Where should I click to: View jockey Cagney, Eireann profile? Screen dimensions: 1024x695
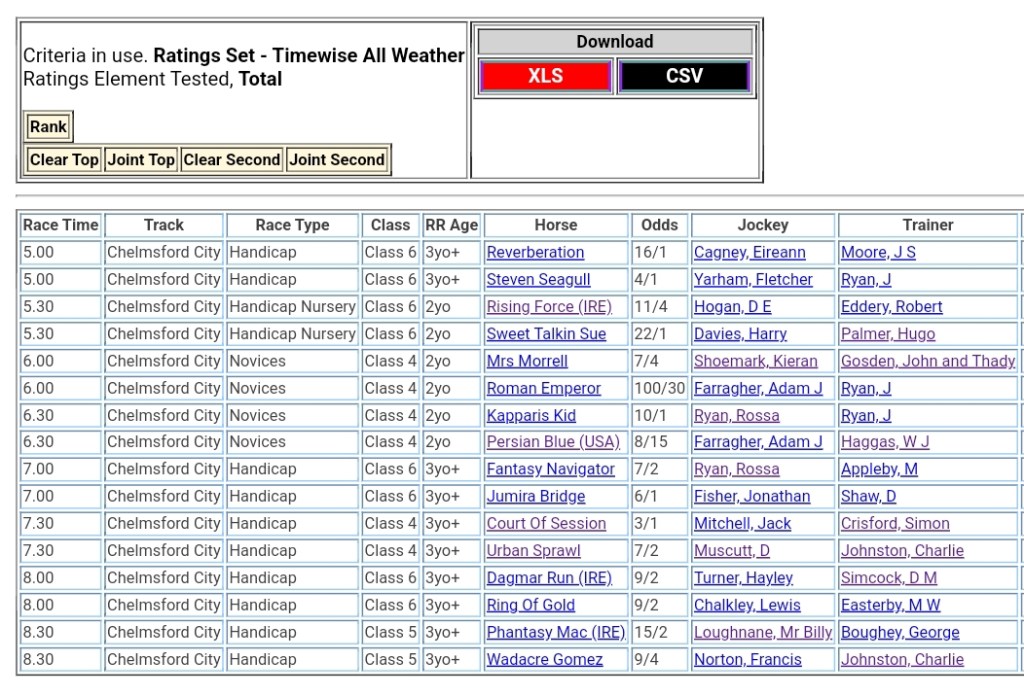pos(749,253)
